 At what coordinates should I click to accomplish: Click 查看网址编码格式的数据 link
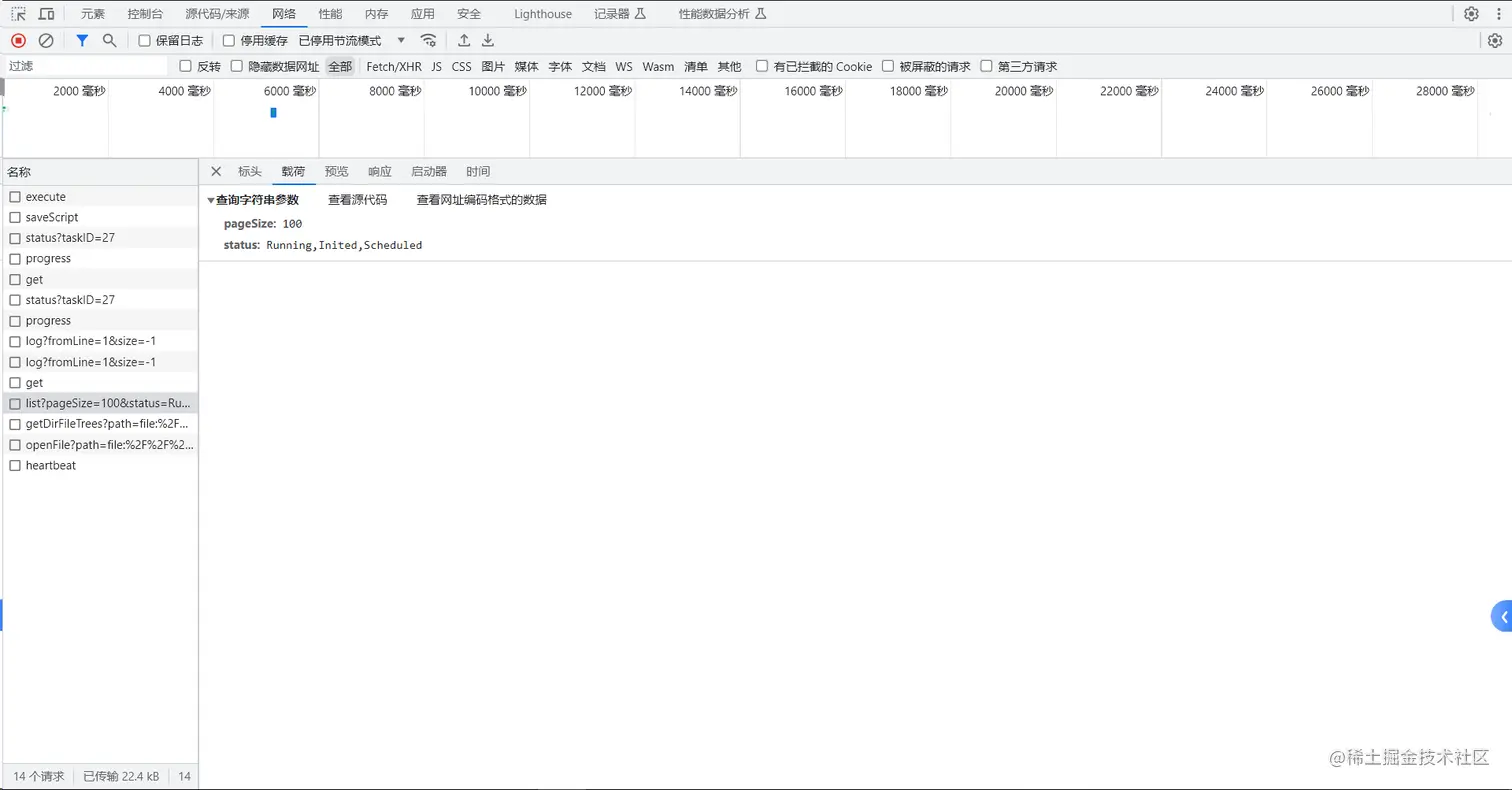pos(482,200)
